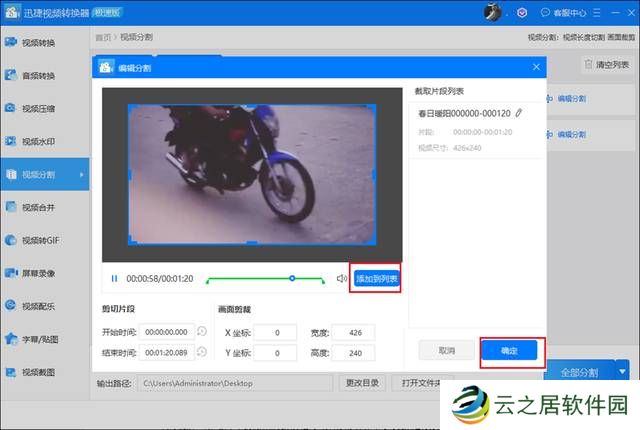Close the 编辑分割 dialog
This screenshot has width=640, height=430.
tap(536, 68)
